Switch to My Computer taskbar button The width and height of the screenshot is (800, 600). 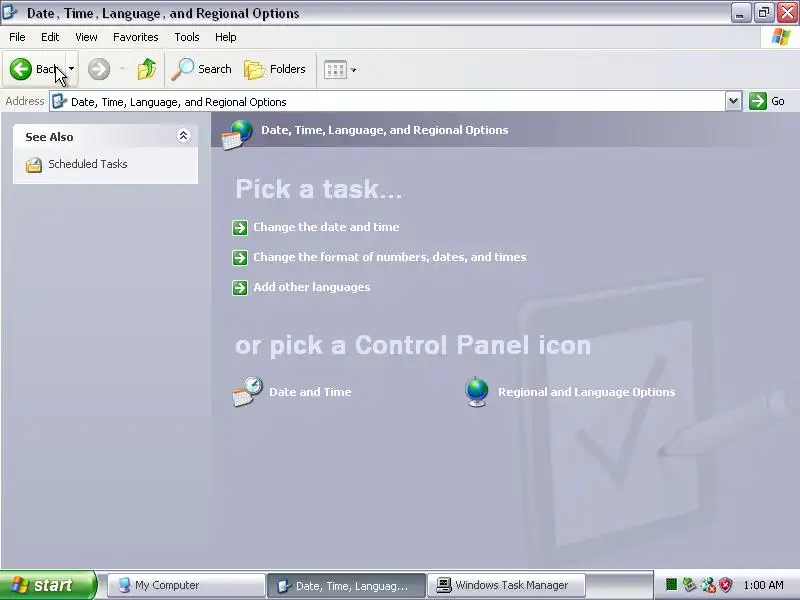point(186,585)
